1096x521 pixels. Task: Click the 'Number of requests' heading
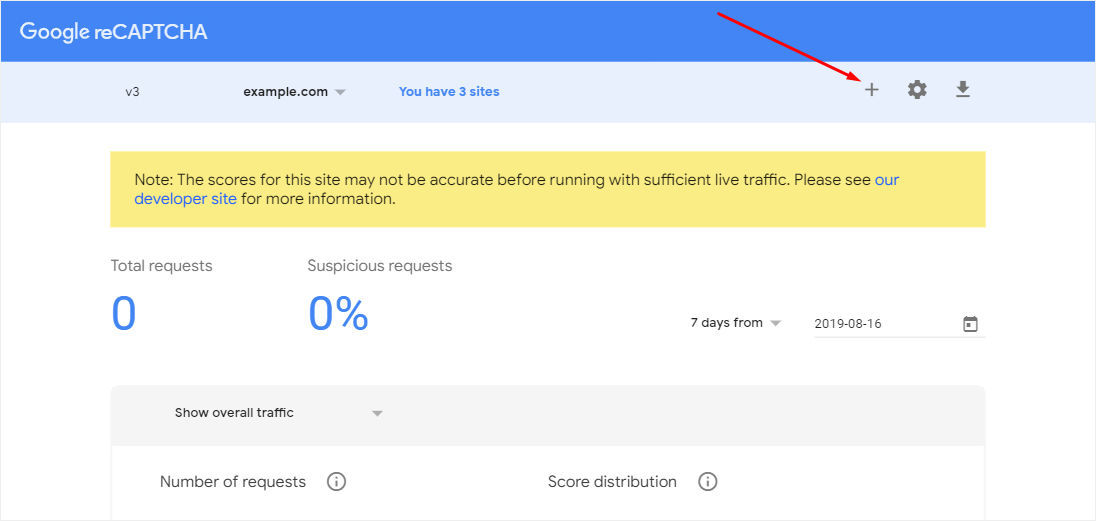point(233,482)
